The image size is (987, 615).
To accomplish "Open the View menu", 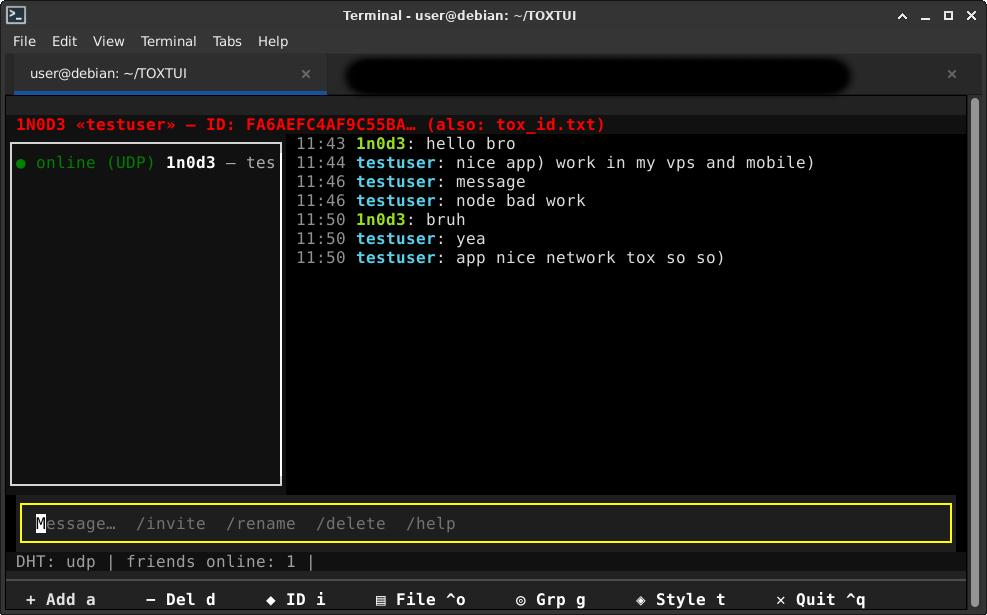I will (x=108, y=41).
